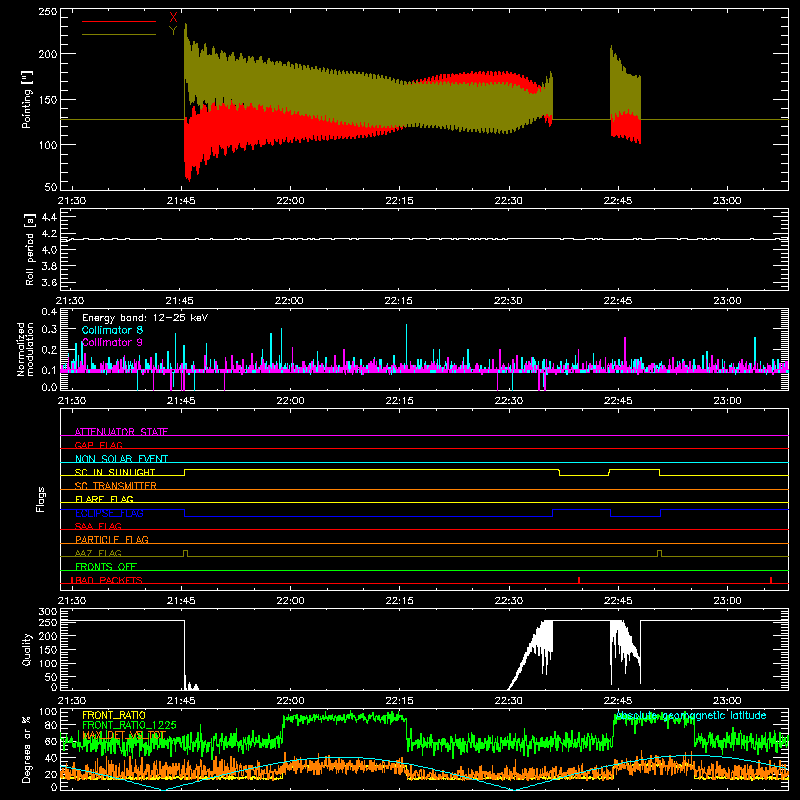Click the olive flag pulse near 22:50
800x800 pixels.
(660, 553)
